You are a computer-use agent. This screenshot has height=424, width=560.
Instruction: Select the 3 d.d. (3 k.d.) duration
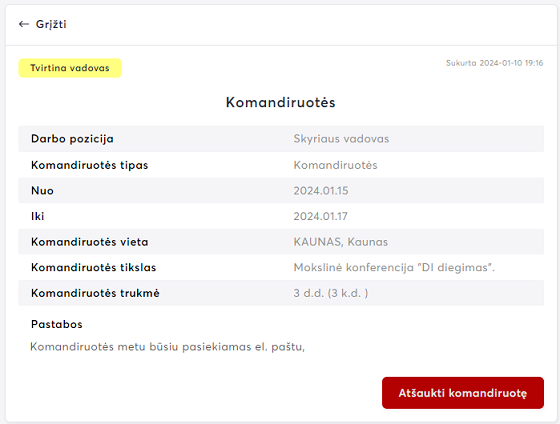point(331,293)
